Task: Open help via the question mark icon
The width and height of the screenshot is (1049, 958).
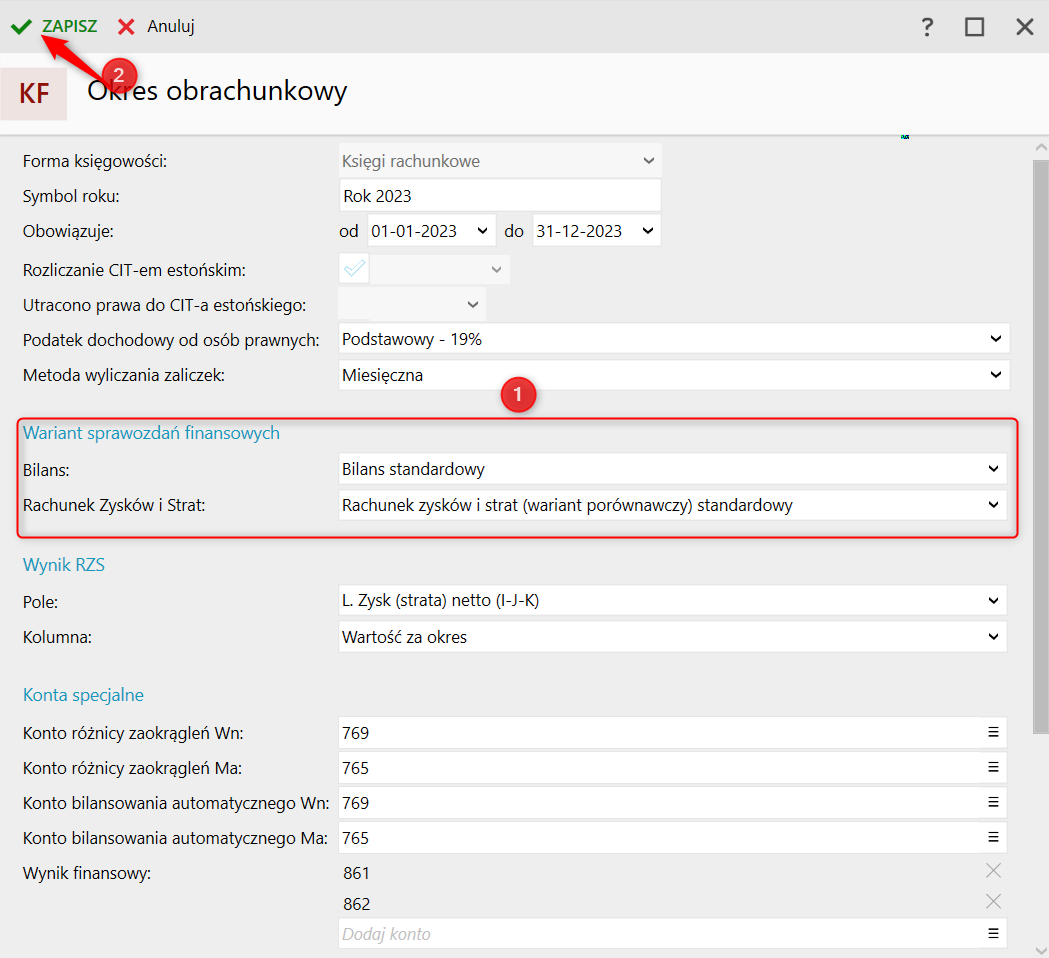Action: click(x=927, y=27)
